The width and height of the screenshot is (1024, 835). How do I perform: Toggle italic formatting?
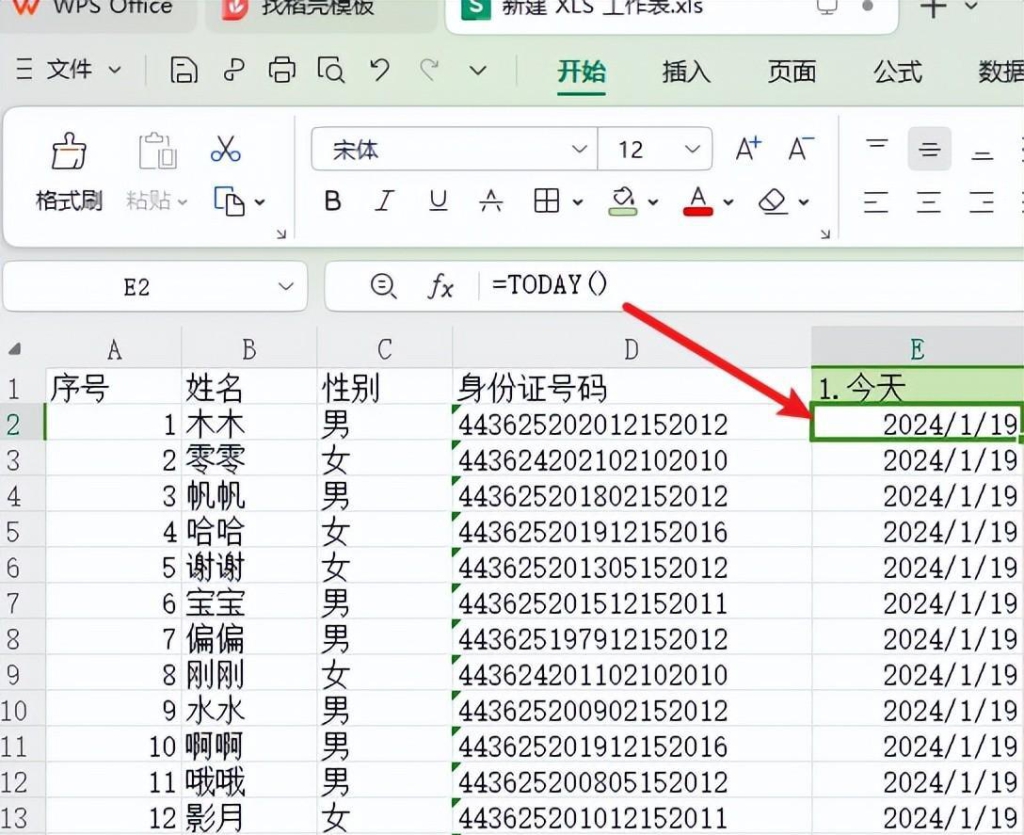(x=384, y=201)
